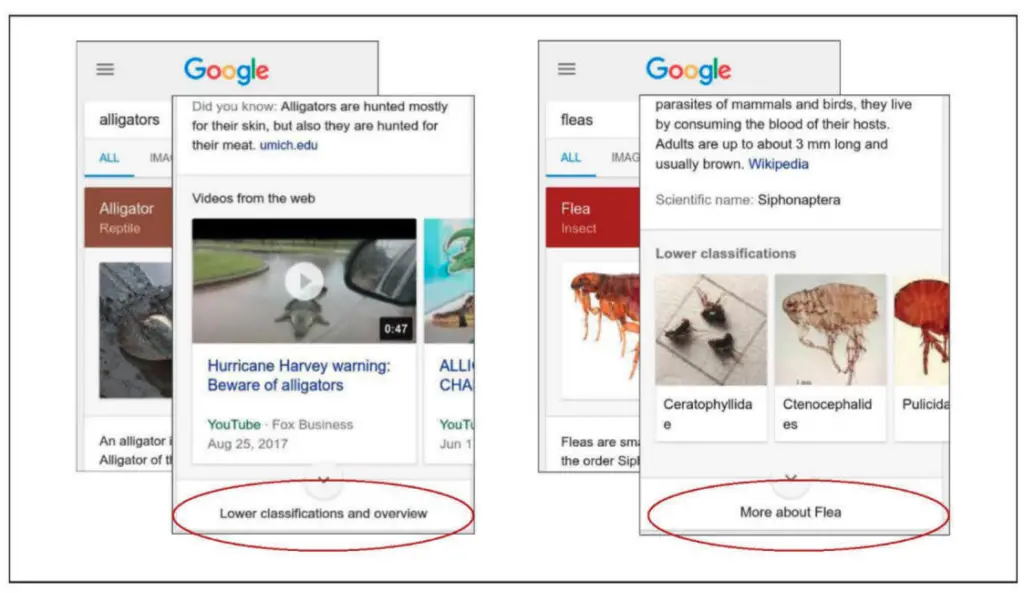Open Hurricane Harvey warning video title link
Screen dimensions: 1024x593
pos(299,376)
